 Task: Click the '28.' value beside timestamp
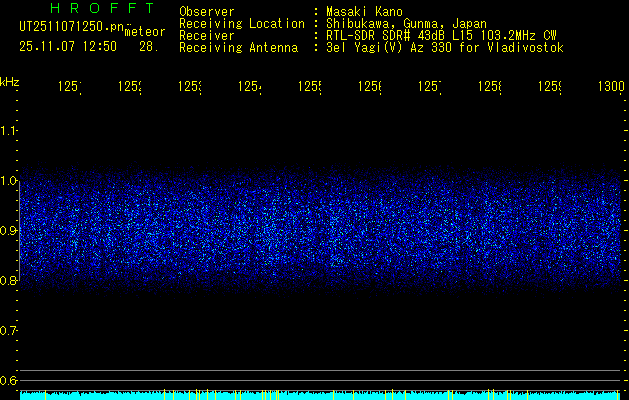149,47
